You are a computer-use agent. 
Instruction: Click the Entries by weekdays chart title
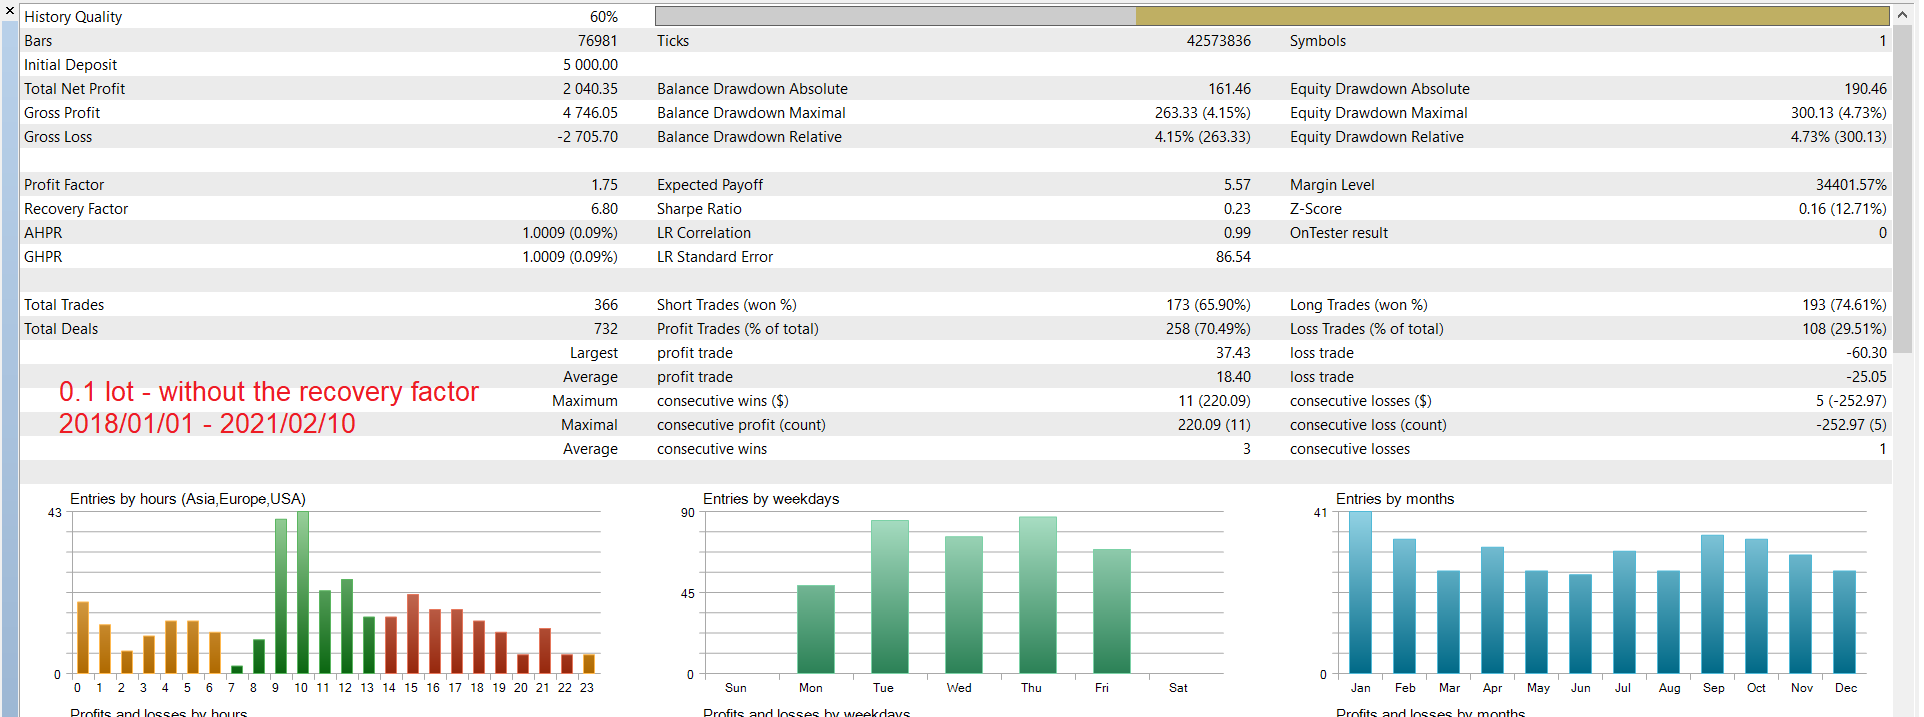click(771, 499)
